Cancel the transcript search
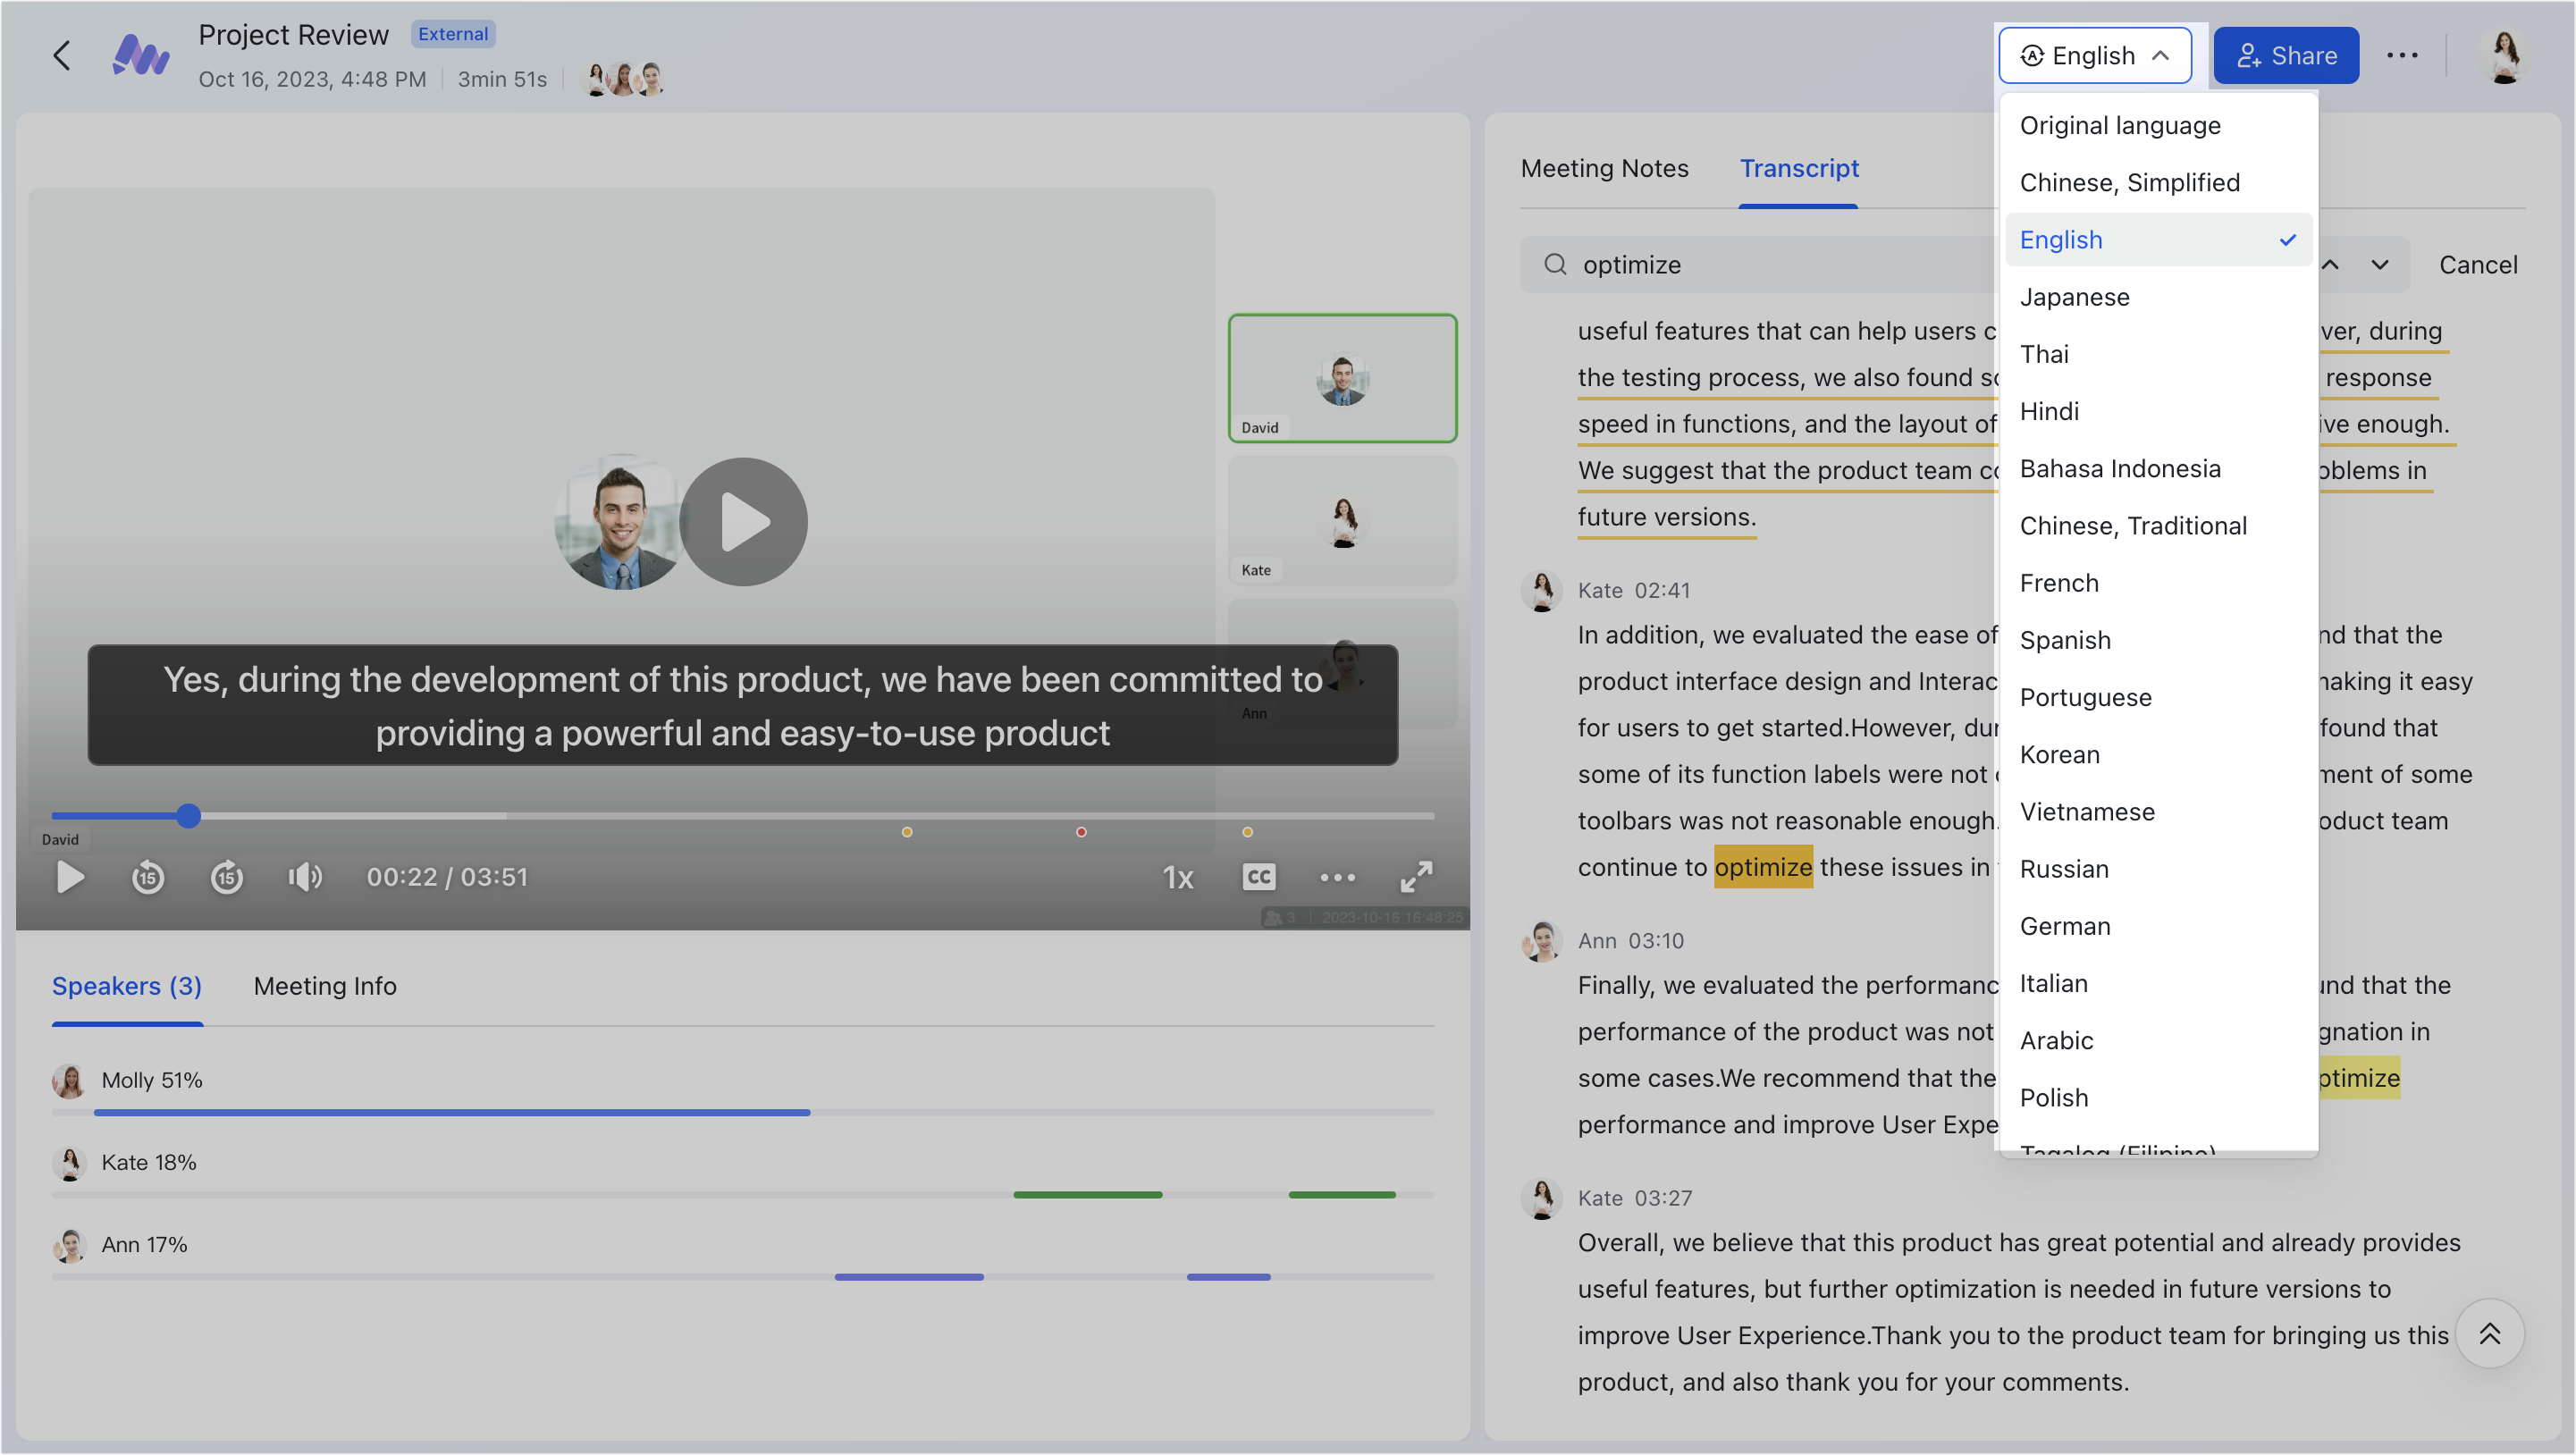Viewport: 2576px width, 1455px height. tap(2477, 264)
